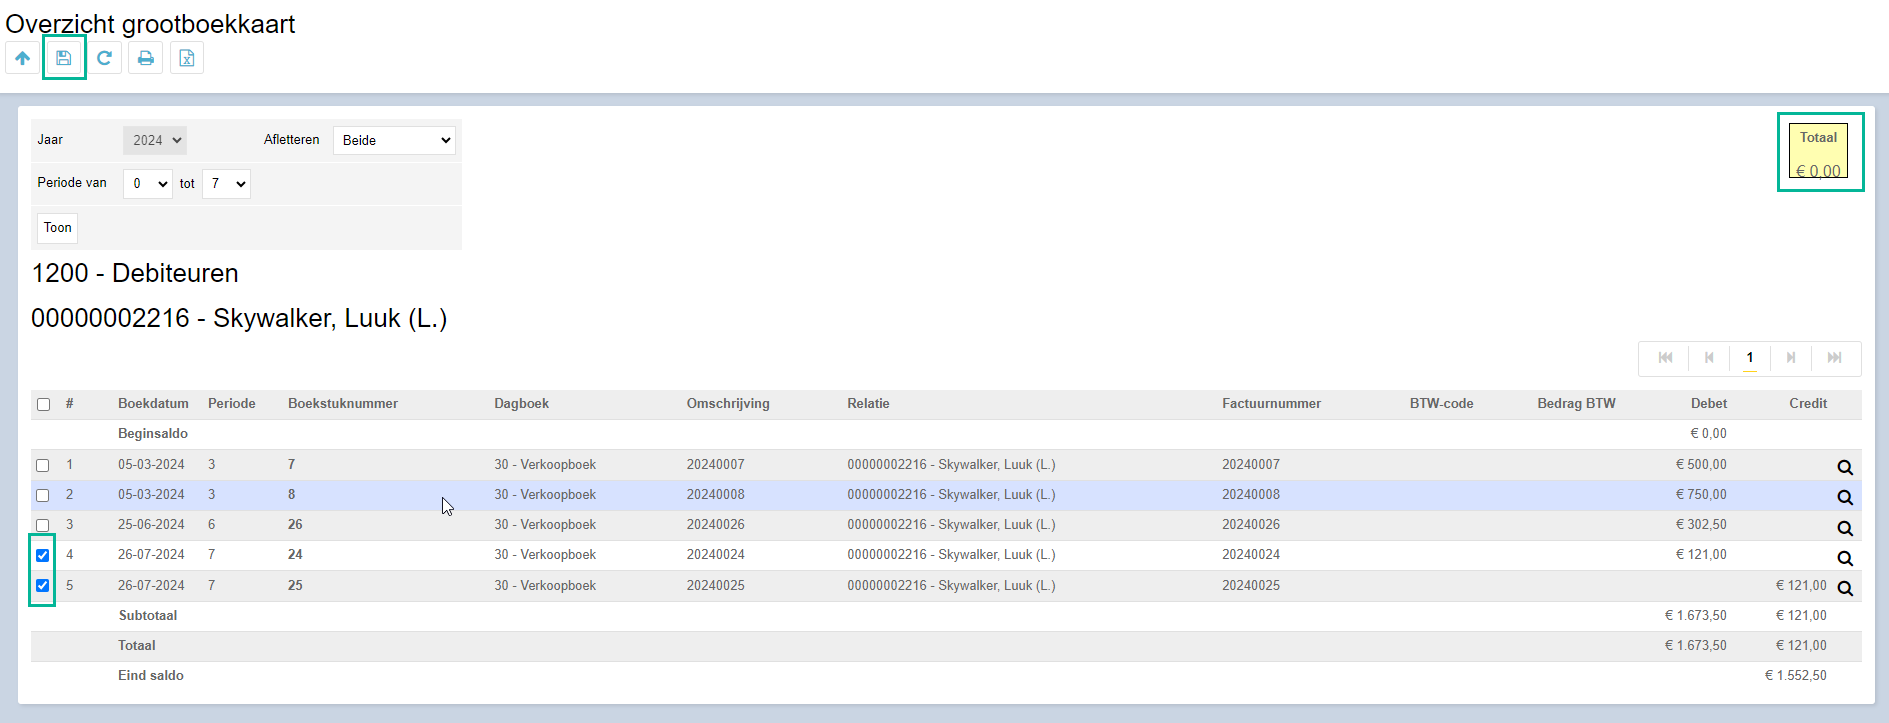Click factuurnummer 20240024 cell
Screen dimensions: 1889x723
(x=1251, y=555)
